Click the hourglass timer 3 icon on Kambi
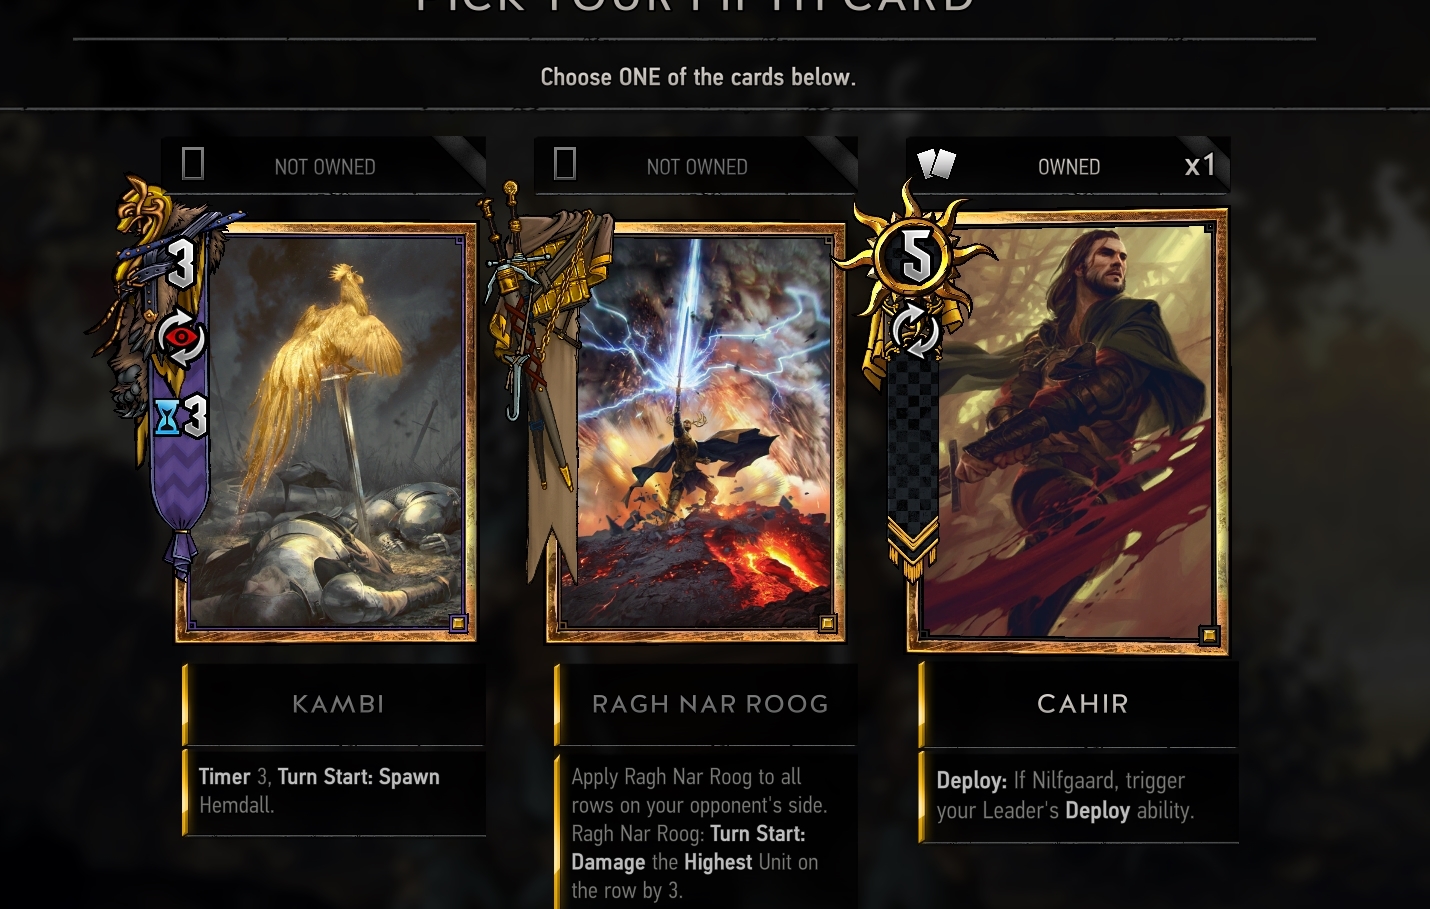 click(181, 418)
